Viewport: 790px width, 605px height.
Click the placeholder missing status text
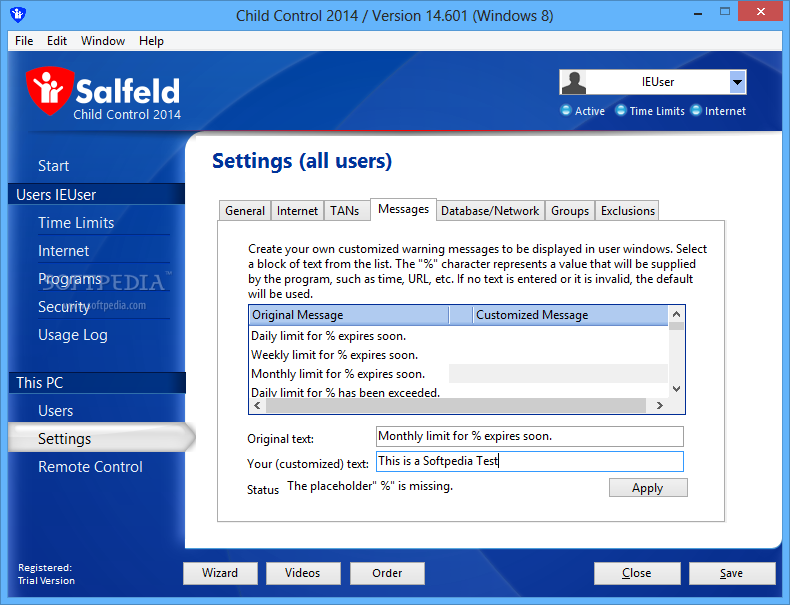tap(370, 486)
